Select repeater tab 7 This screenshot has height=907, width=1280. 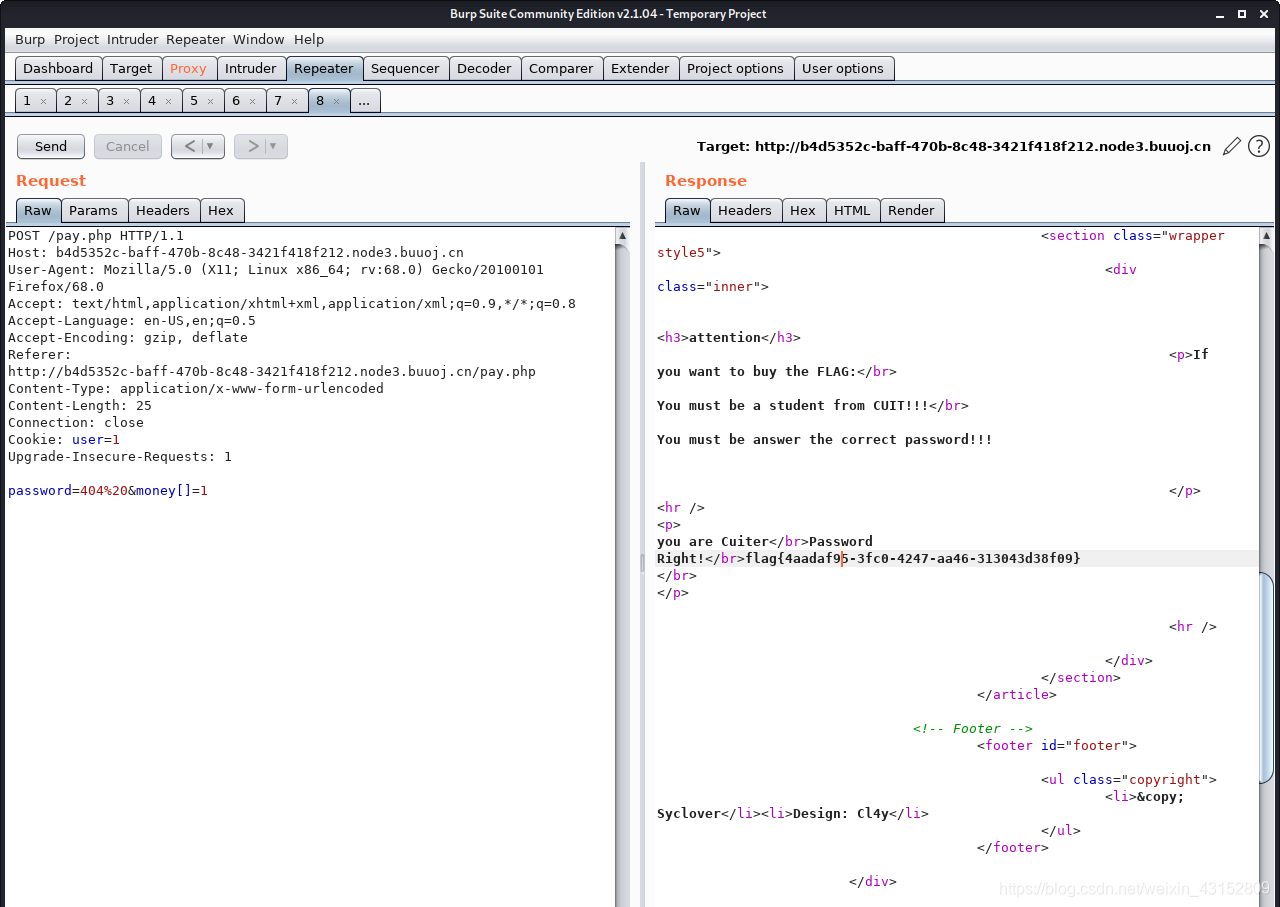(278, 100)
